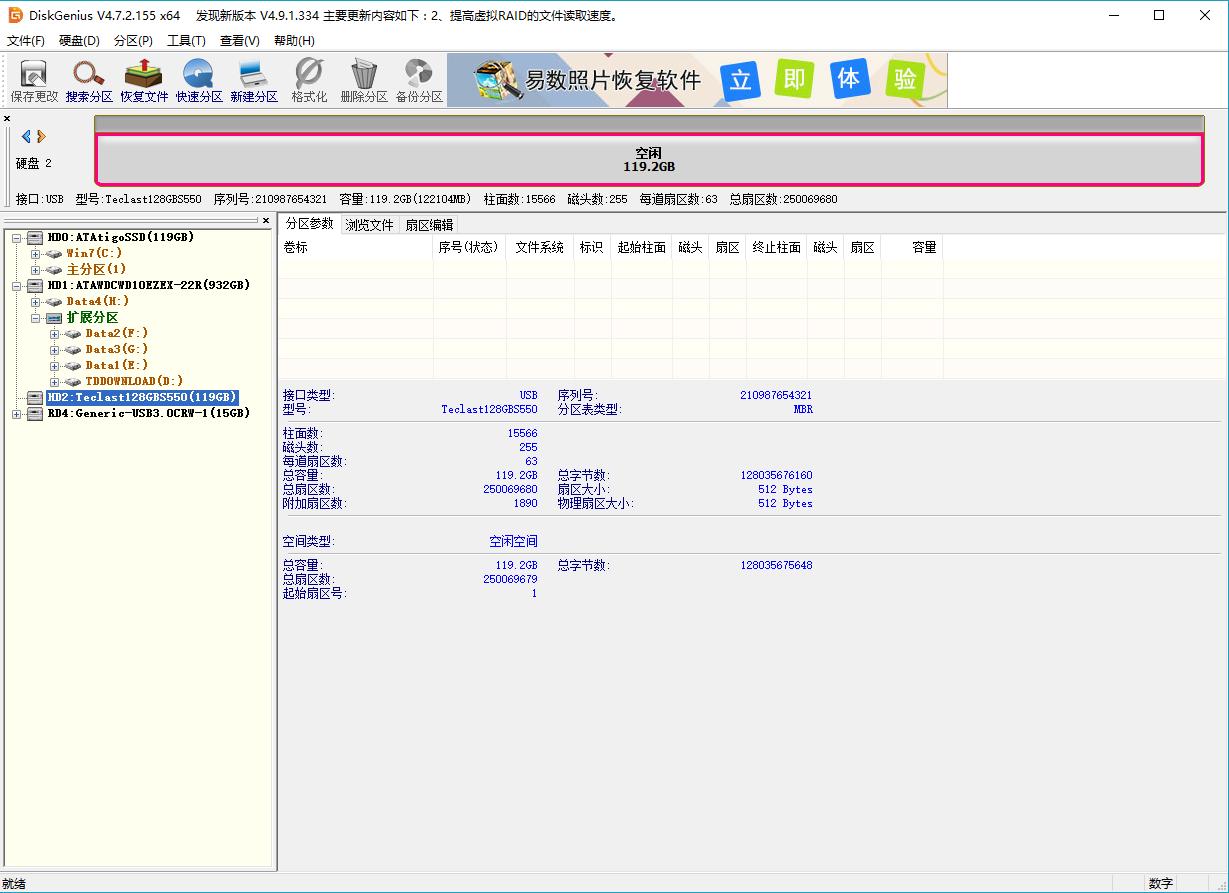
Task: Expand the Win7(C:) tree node
Action: [x=34, y=253]
